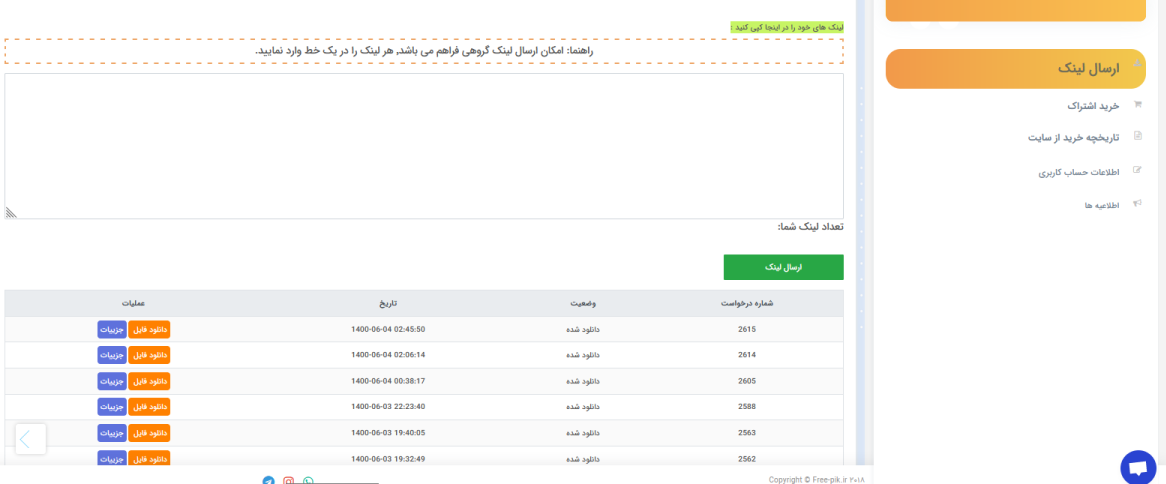The image size is (1166, 484).
Task: Click دانلود فایل for request 2562
Action: tap(149, 458)
